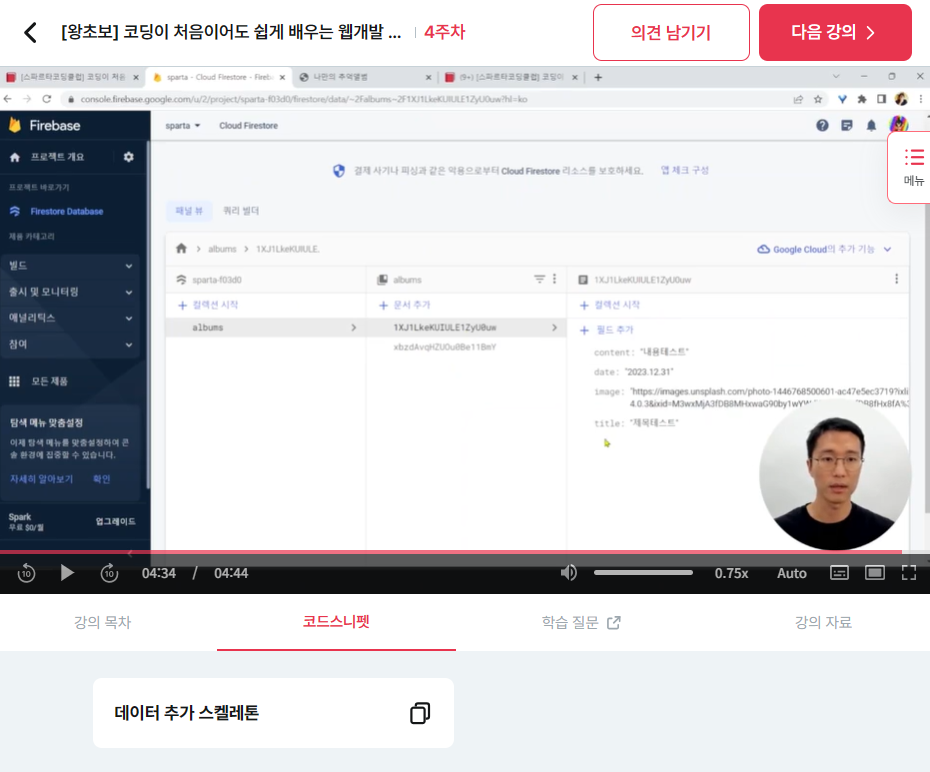Select the 코드스니펫 tab
This screenshot has width=930, height=772.
tap(336, 622)
